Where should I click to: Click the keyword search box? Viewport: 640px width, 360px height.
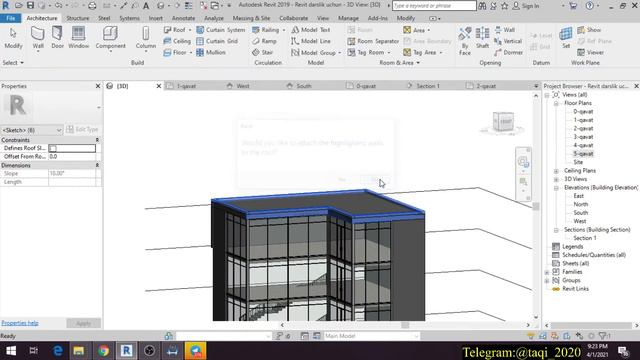coord(434,6)
